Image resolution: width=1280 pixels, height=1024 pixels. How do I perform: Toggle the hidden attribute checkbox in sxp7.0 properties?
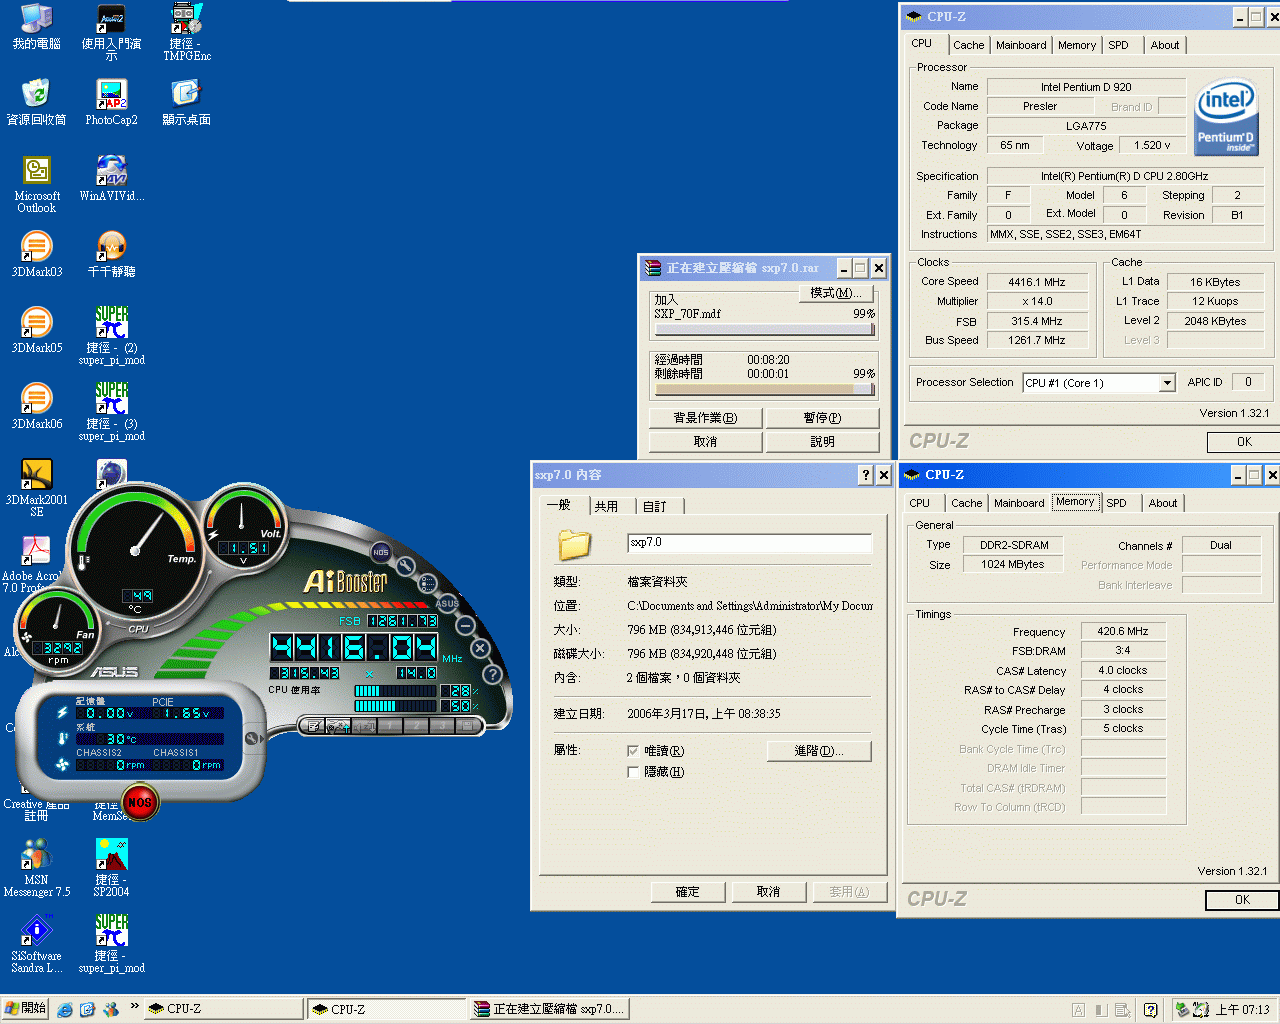tap(633, 771)
